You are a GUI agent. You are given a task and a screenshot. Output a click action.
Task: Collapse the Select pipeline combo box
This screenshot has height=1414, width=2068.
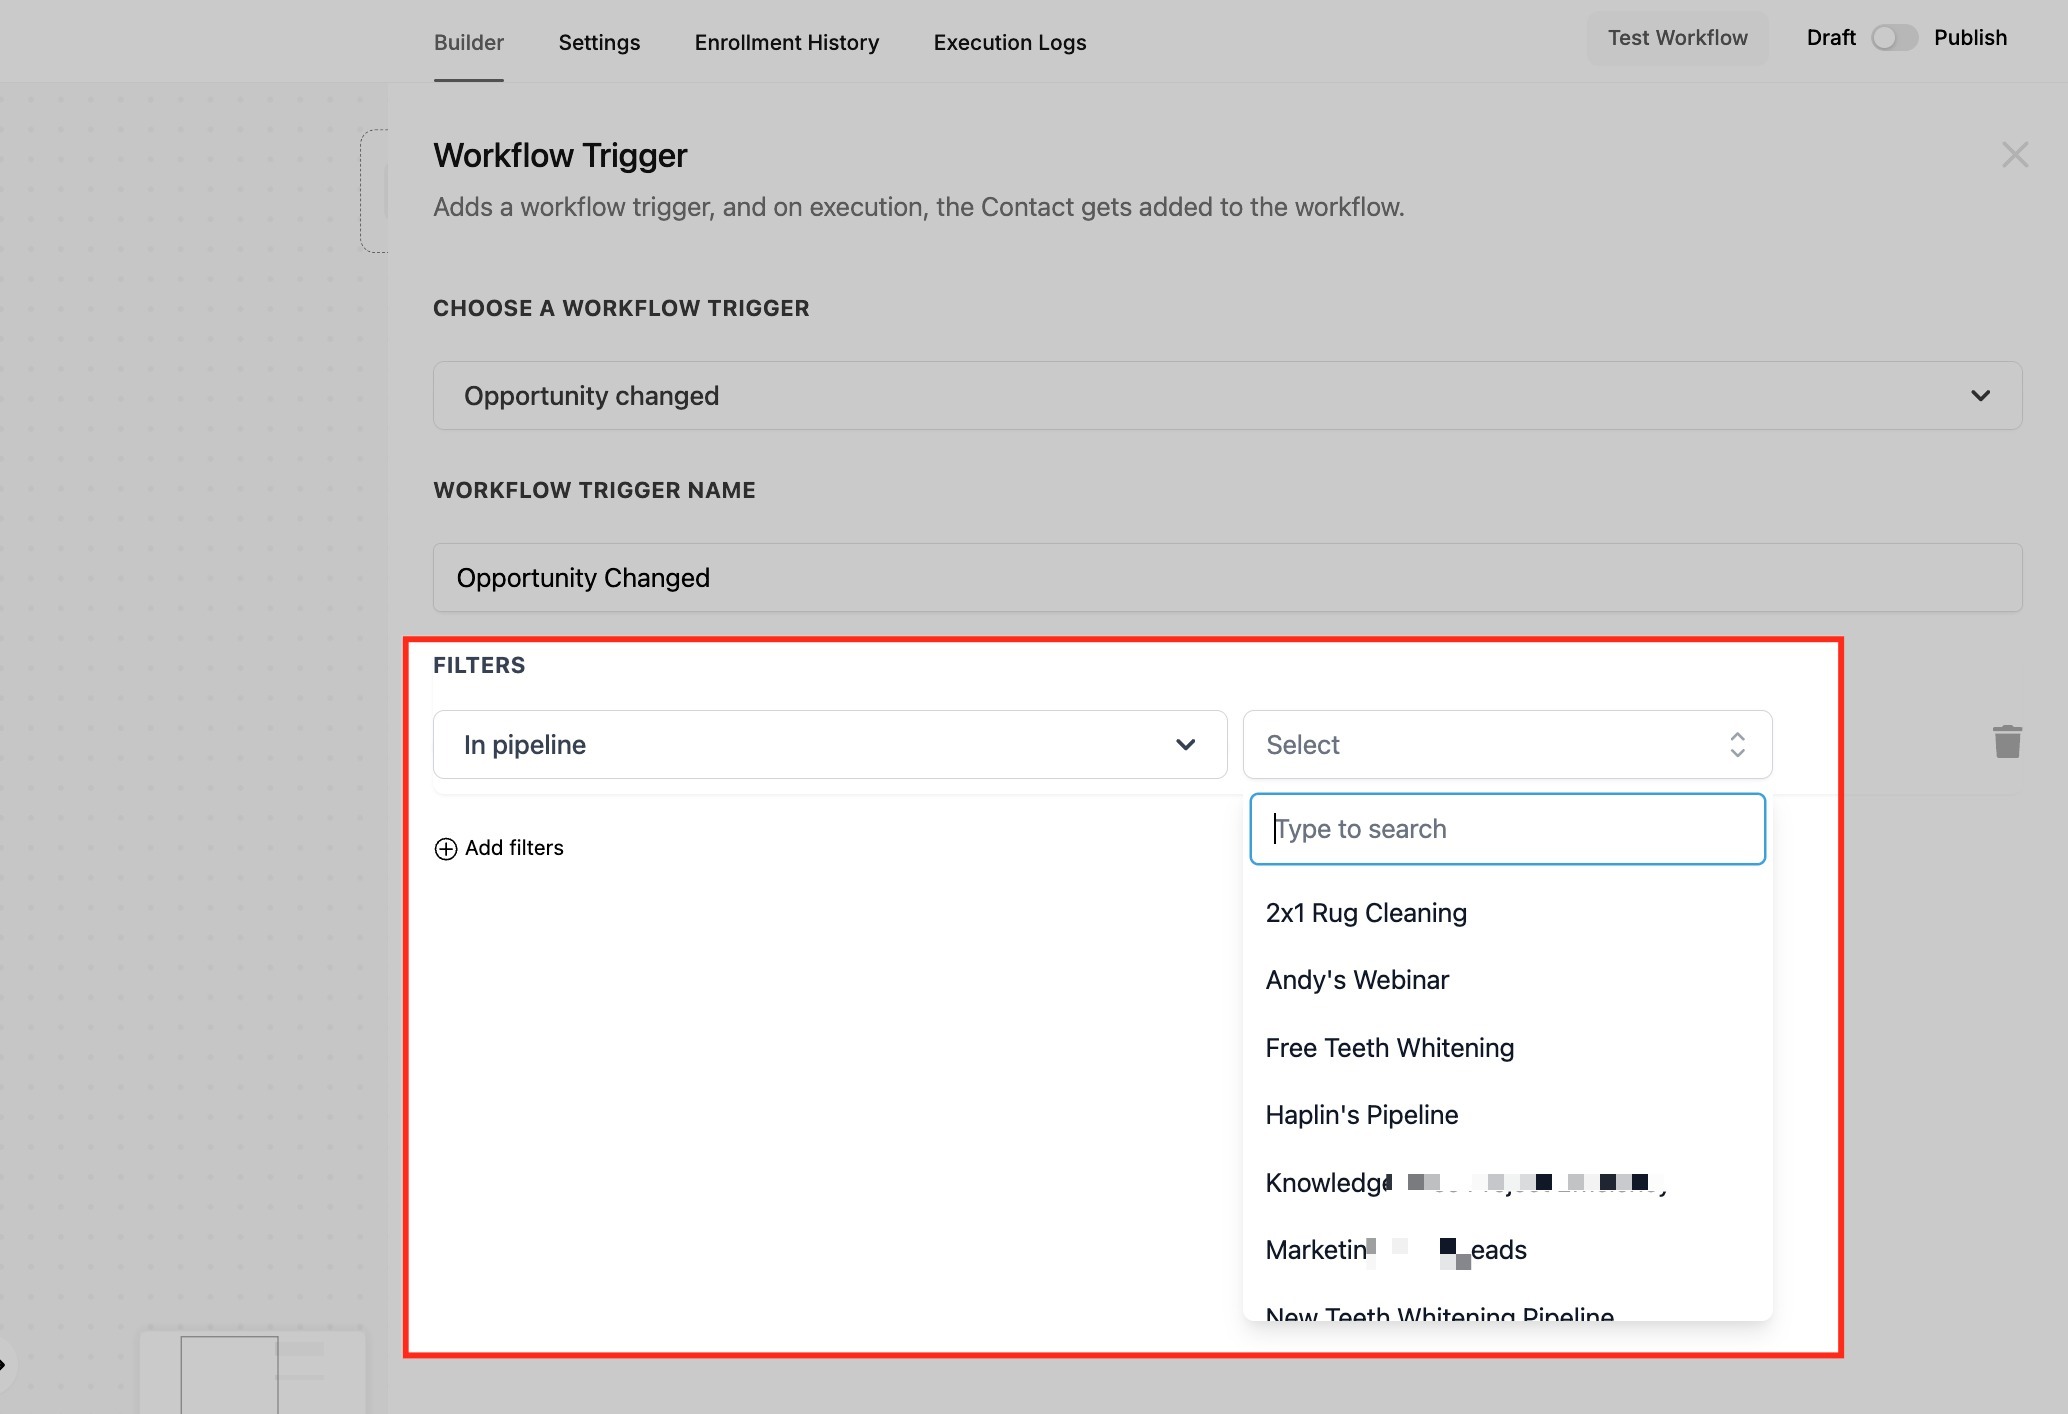coord(1506,745)
